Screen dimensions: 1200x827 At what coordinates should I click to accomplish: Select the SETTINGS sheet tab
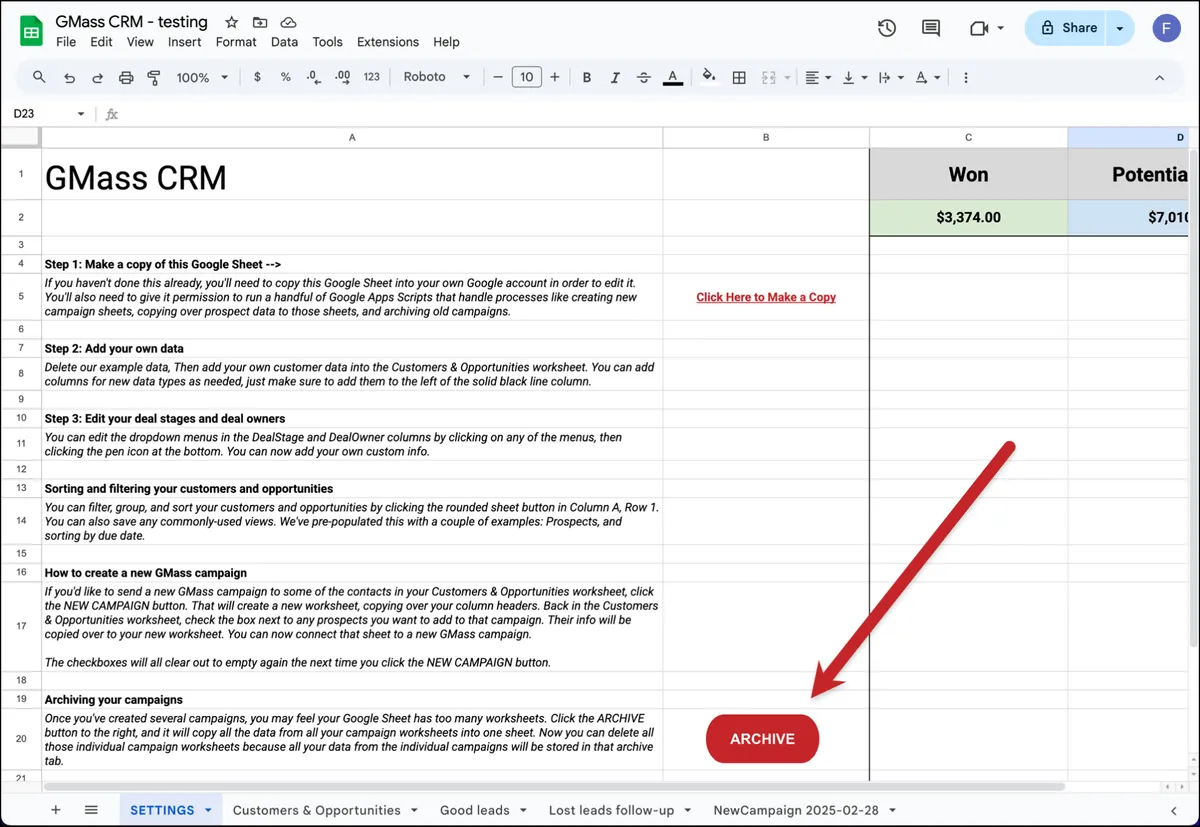[x=170, y=810]
